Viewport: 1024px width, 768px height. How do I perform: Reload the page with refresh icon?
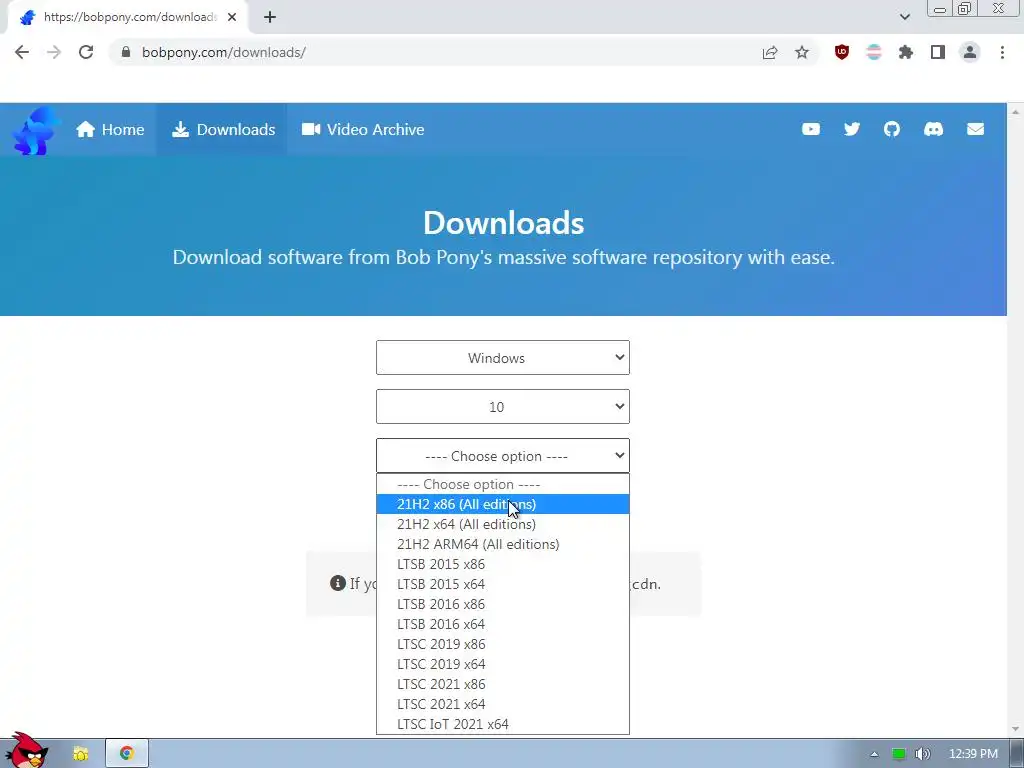click(86, 52)
